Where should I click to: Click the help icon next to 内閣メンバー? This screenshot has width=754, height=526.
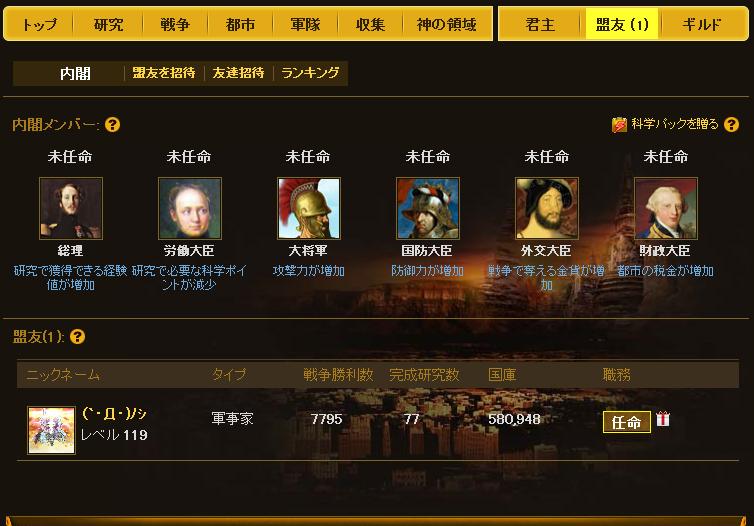click(112, 125)
